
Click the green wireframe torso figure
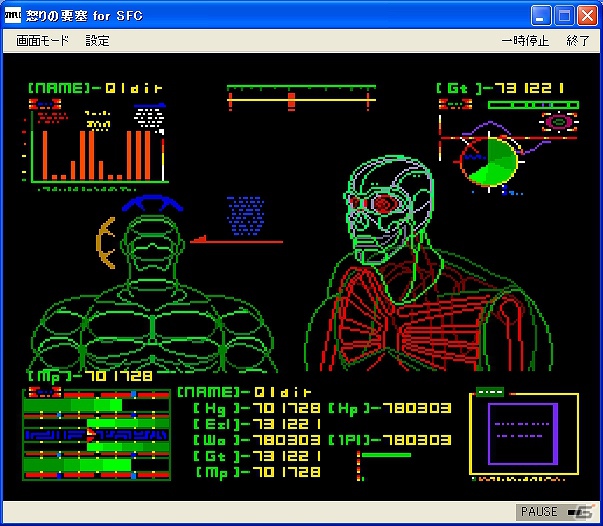[x=153, y=294]
